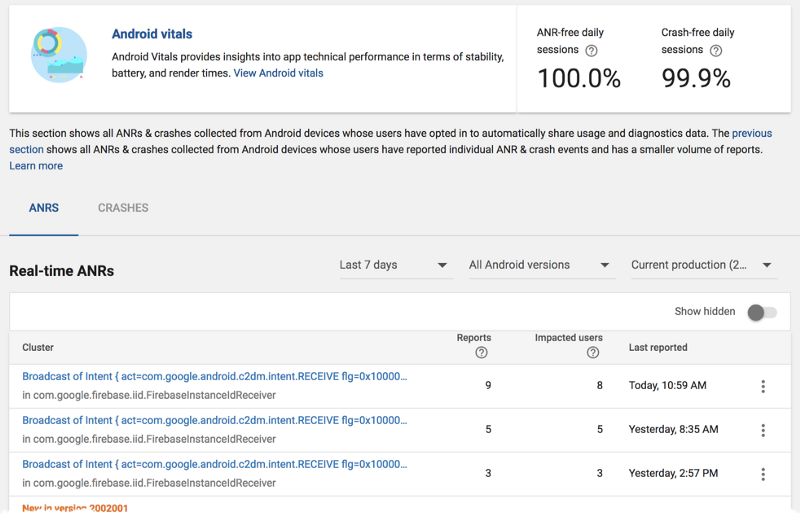The width and height of the screenshot is (800, 529).
Task: Switch to the CRASHES tab
Action: pos(123,208)
